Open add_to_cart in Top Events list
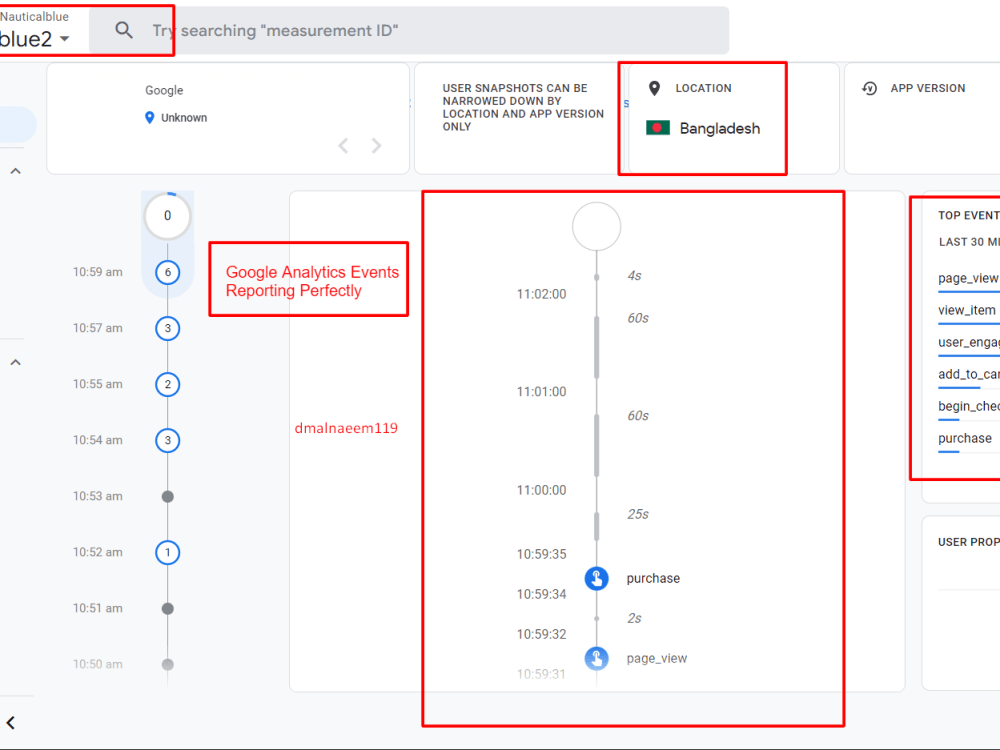 [968, 374]
